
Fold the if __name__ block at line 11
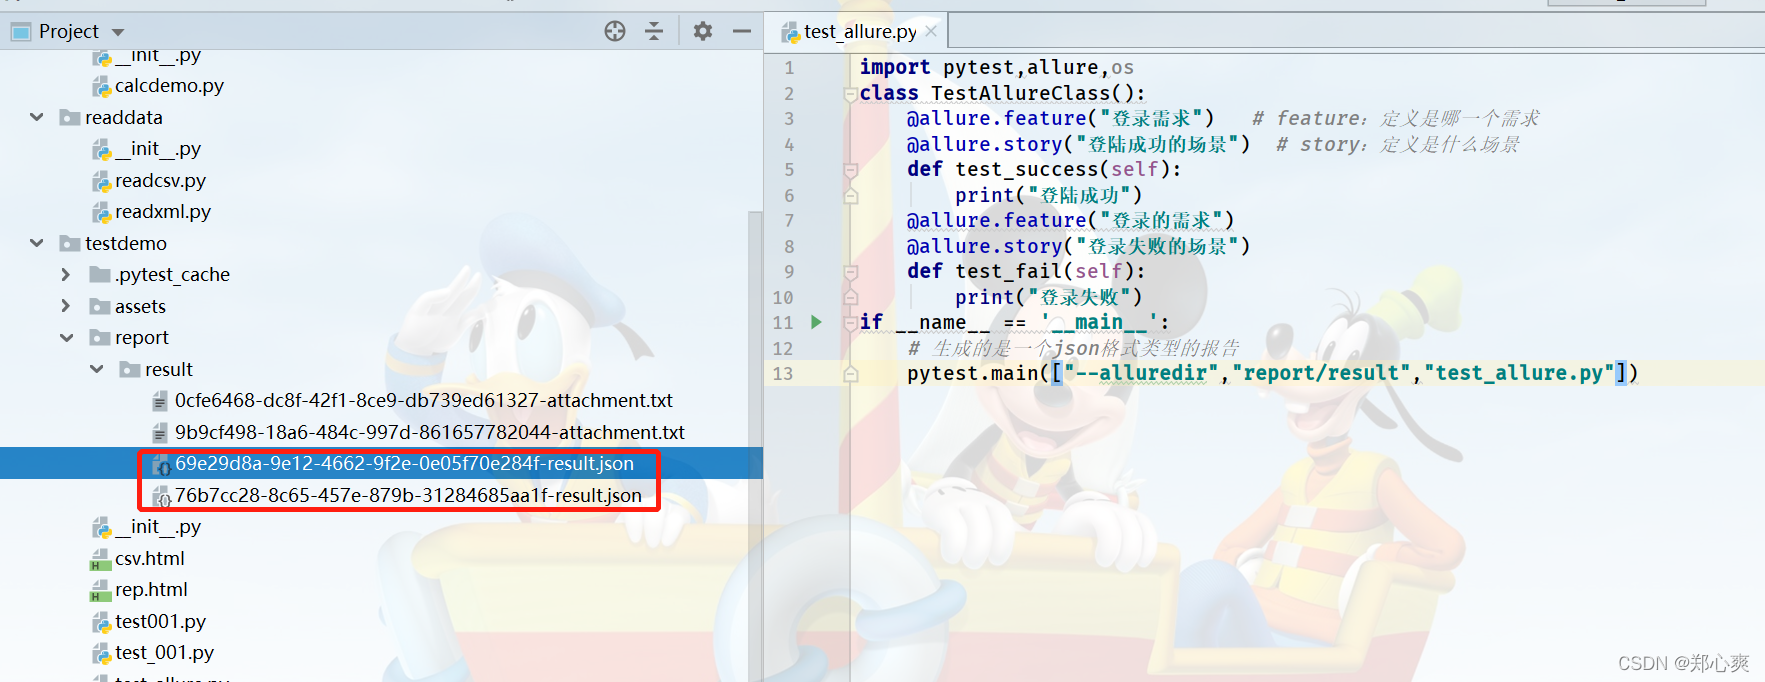[851, 322]
